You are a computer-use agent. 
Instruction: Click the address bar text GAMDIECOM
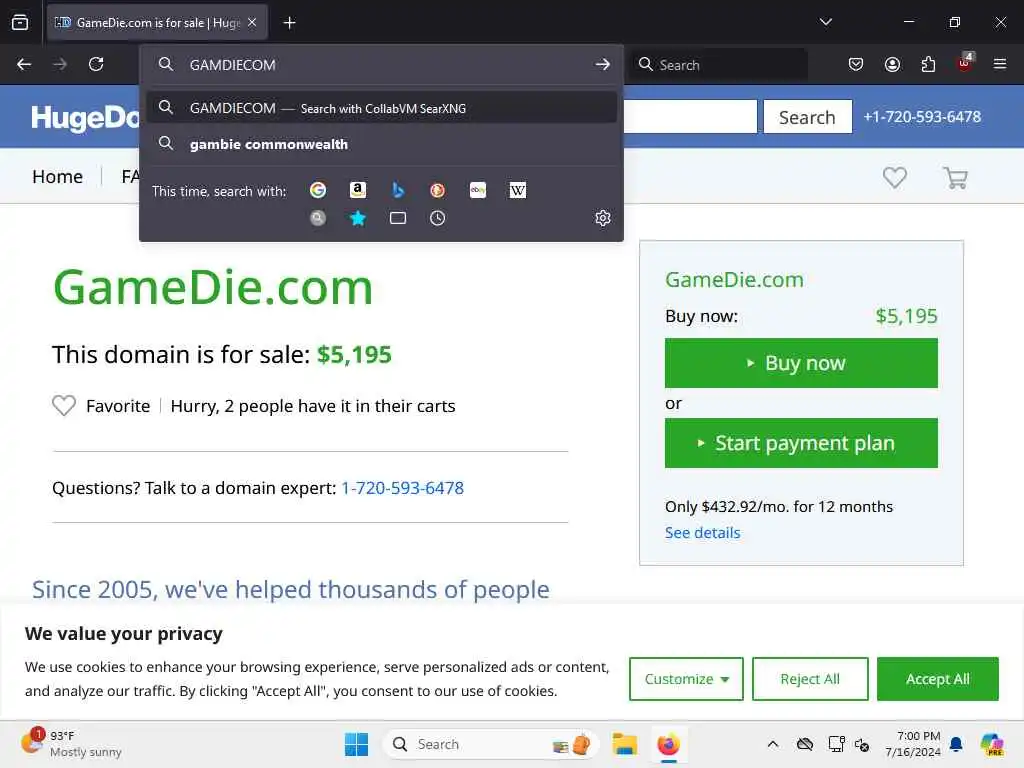pos(232,65)
